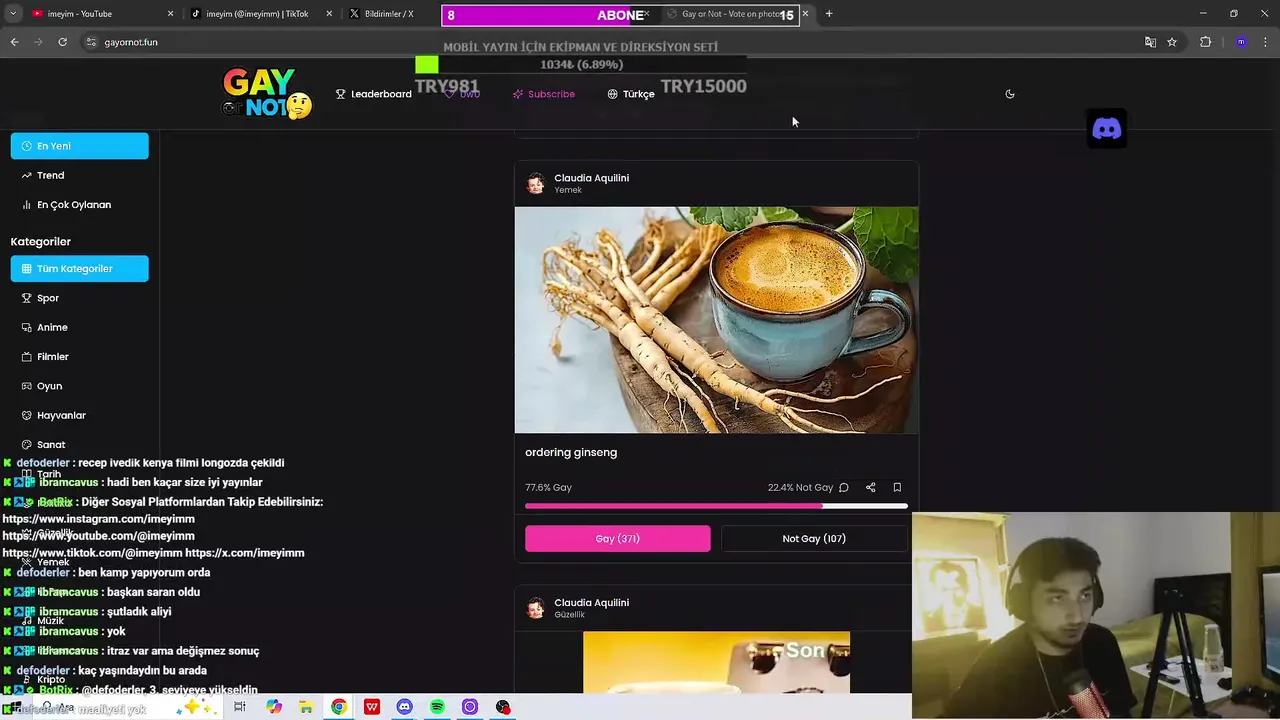Select En Çok Oylanan sorting
This screenshot has height=720, width=1280.
(x=80, y=205)
